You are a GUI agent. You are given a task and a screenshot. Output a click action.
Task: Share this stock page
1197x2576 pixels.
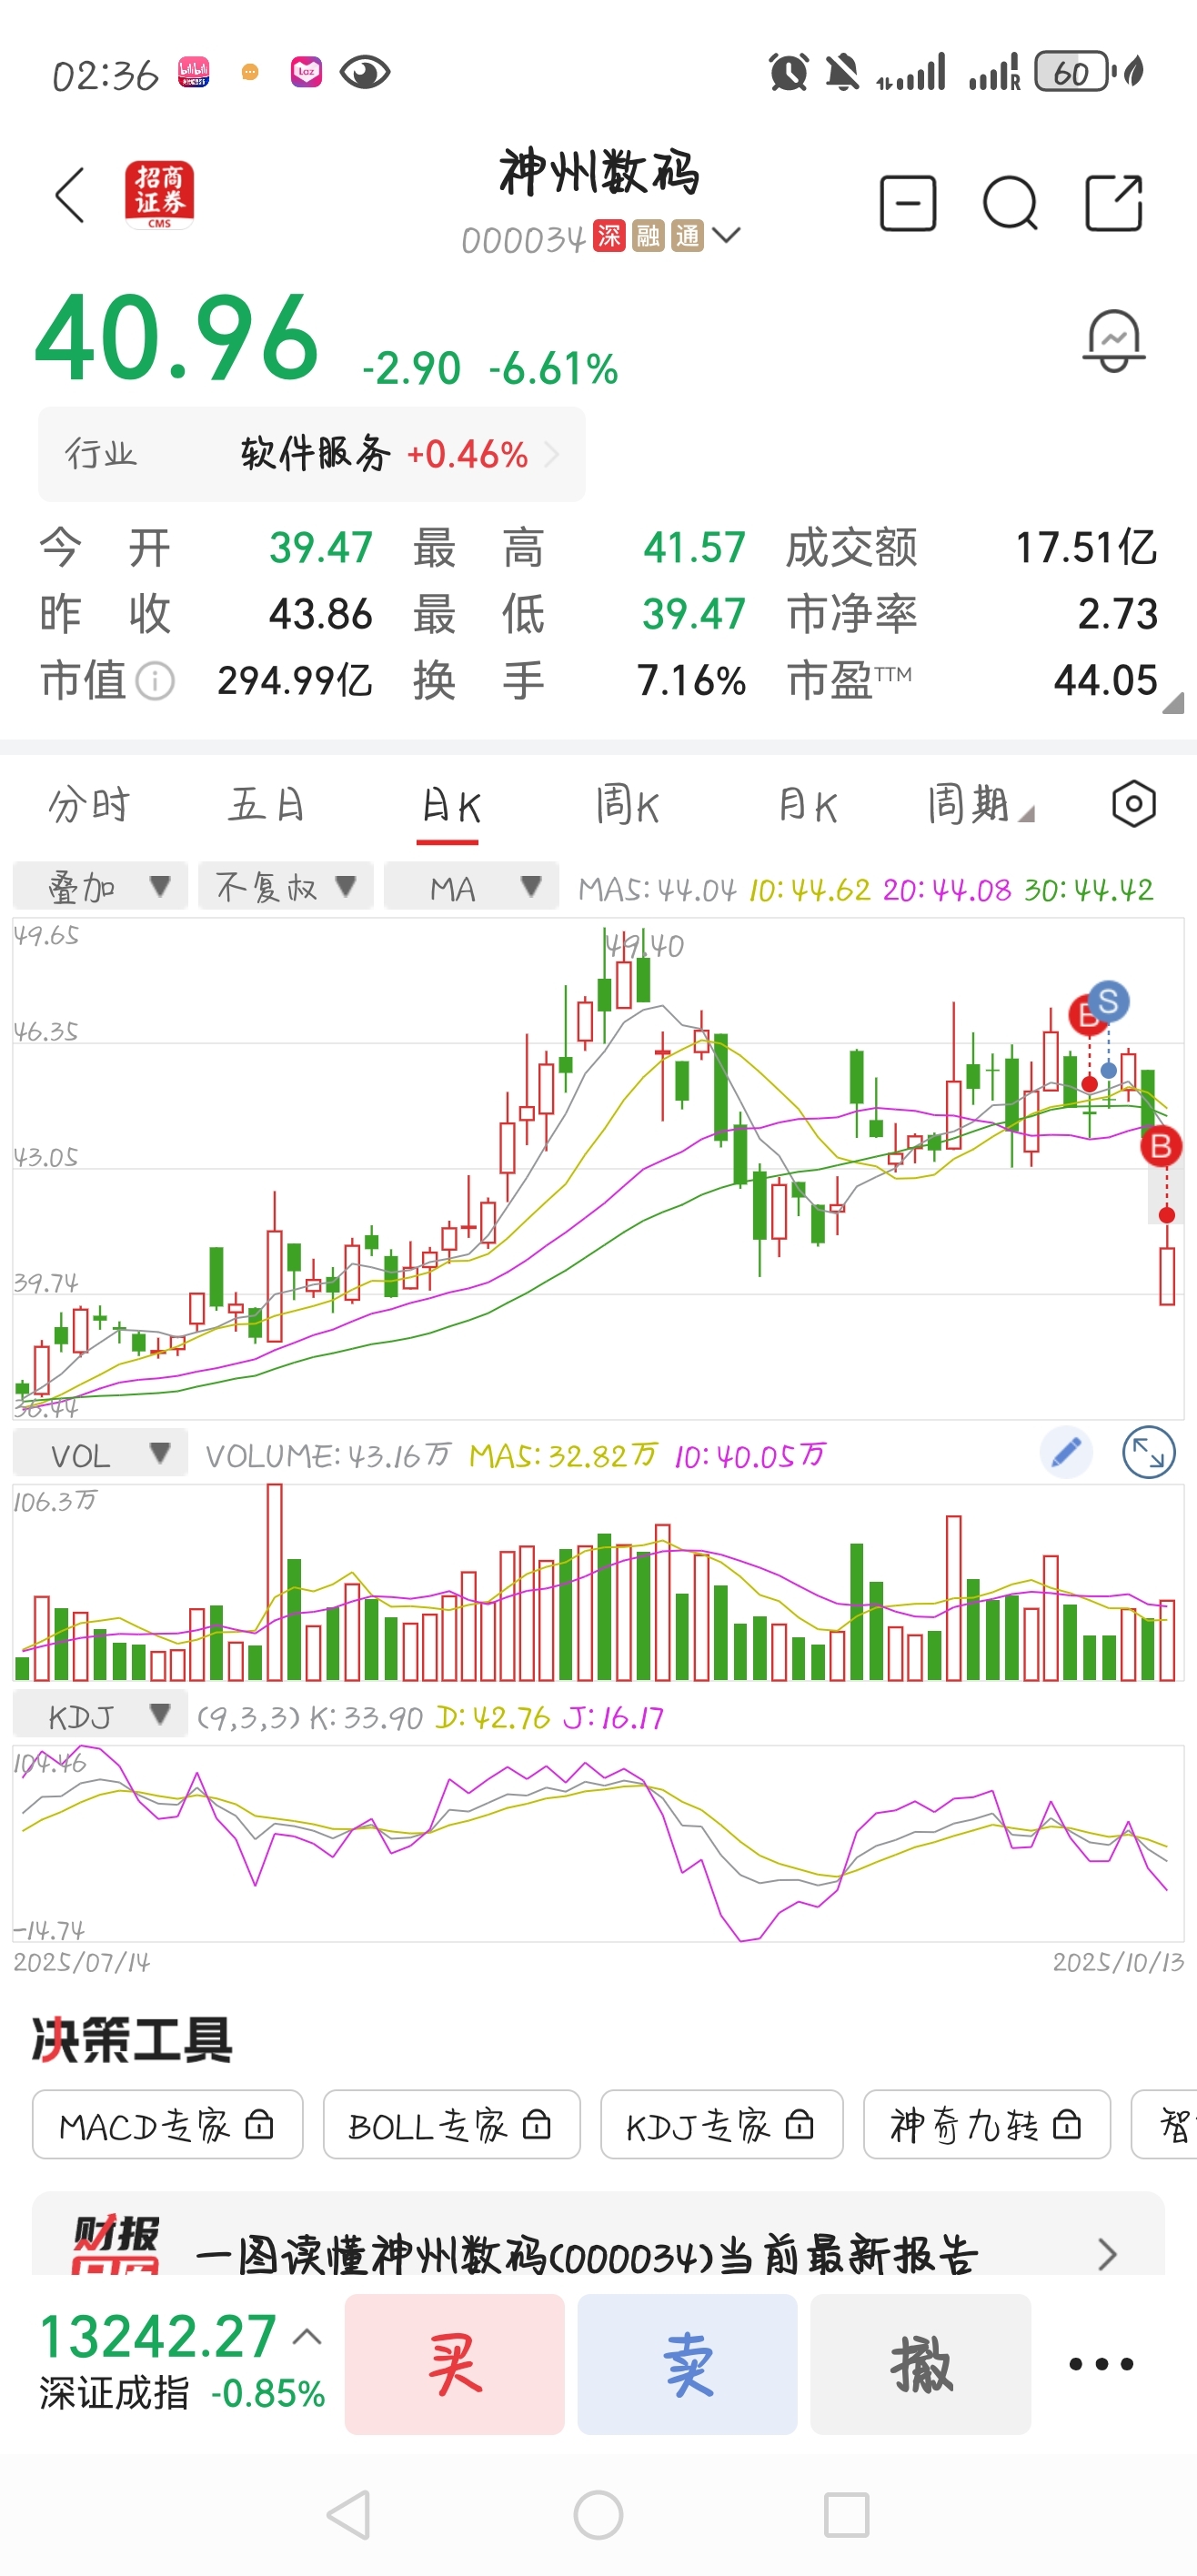pyautogui.click(x=1114, y=203)
